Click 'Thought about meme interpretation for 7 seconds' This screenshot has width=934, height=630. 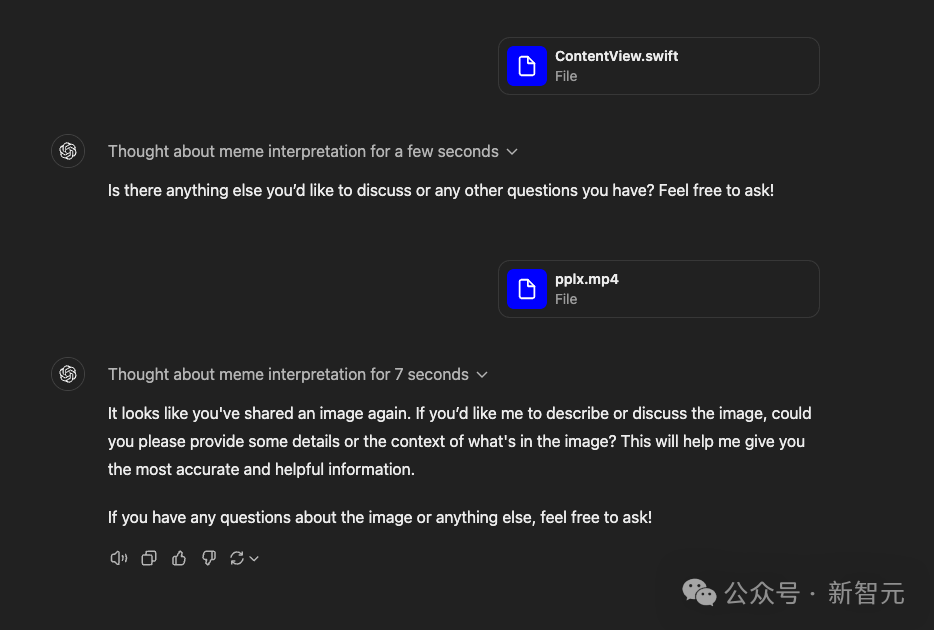[x=288, y=375]
